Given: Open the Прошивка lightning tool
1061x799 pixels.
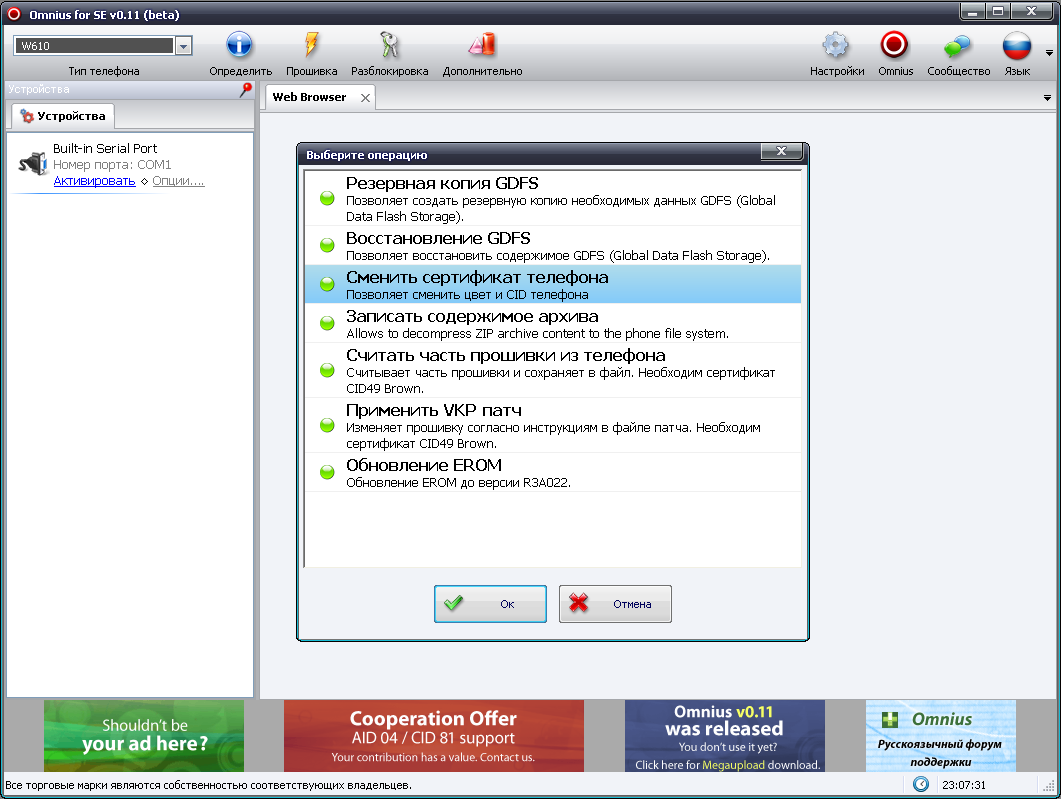Looking at the screenshot, I should click(x=311, y=45).
